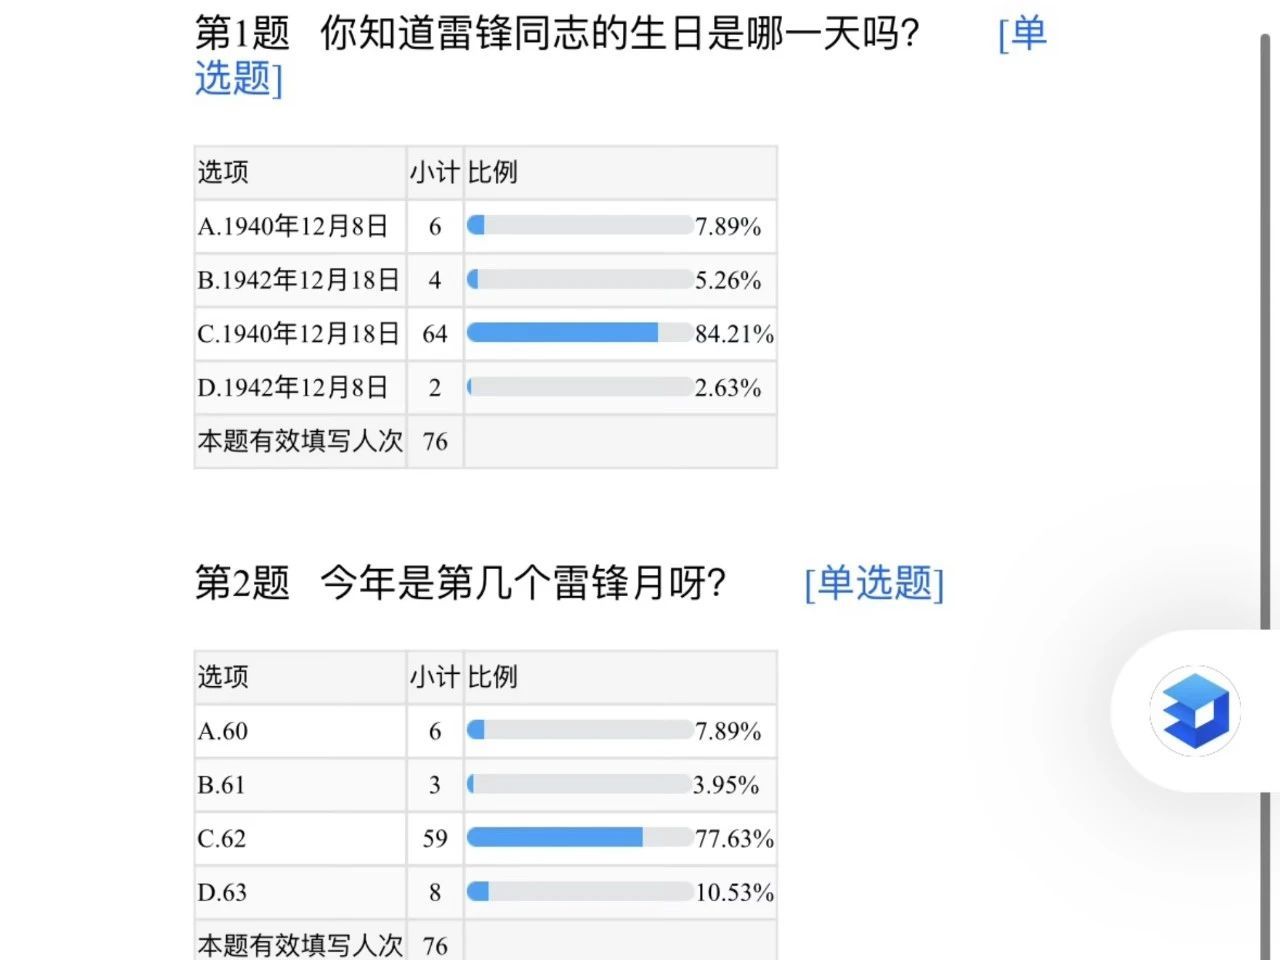The image size is (1280, 960).
Task: Click the progress bar for C.1940年12月18日
Action: click(579, 333)
